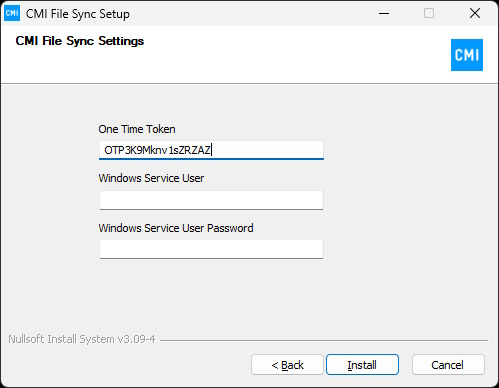Click the Windows Service User label
499x388 pixels.
coord(151,178)
